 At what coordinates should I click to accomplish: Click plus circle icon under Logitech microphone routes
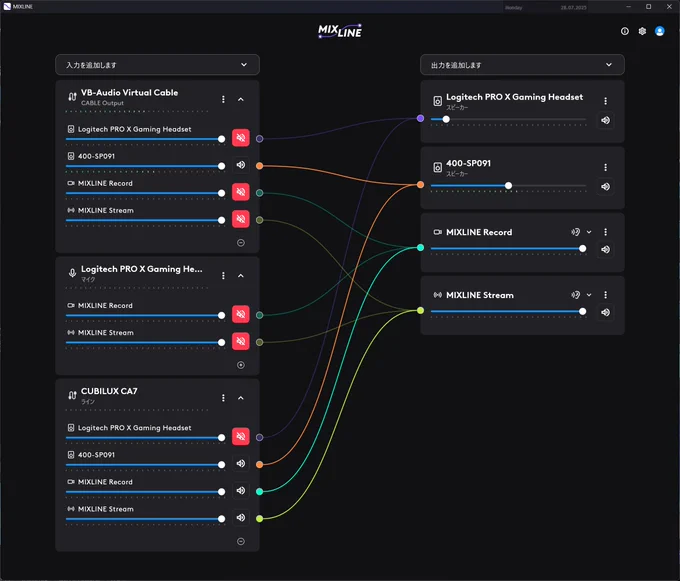[241, 365]
